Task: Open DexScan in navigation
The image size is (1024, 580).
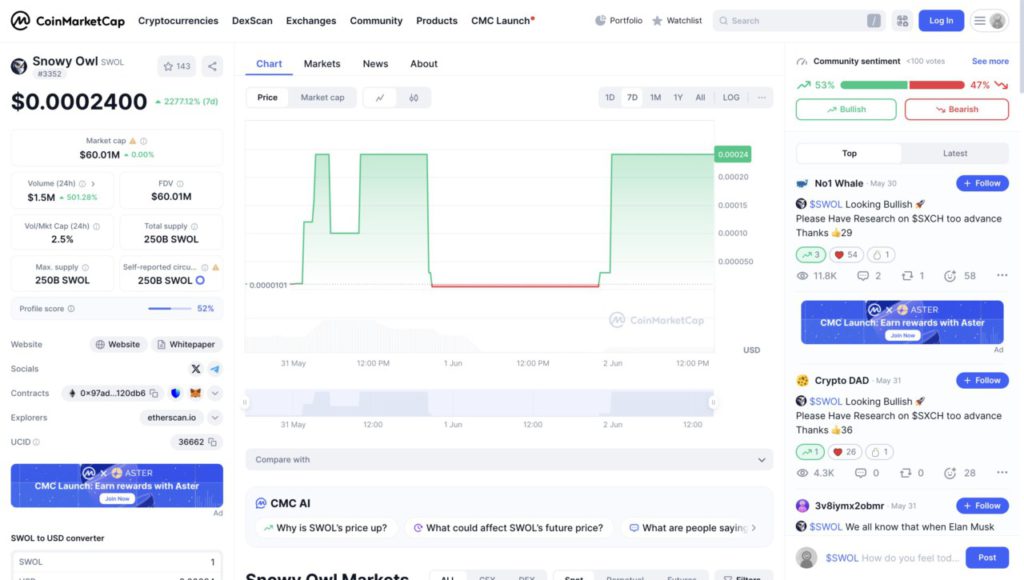Action: tap(252, 21)
